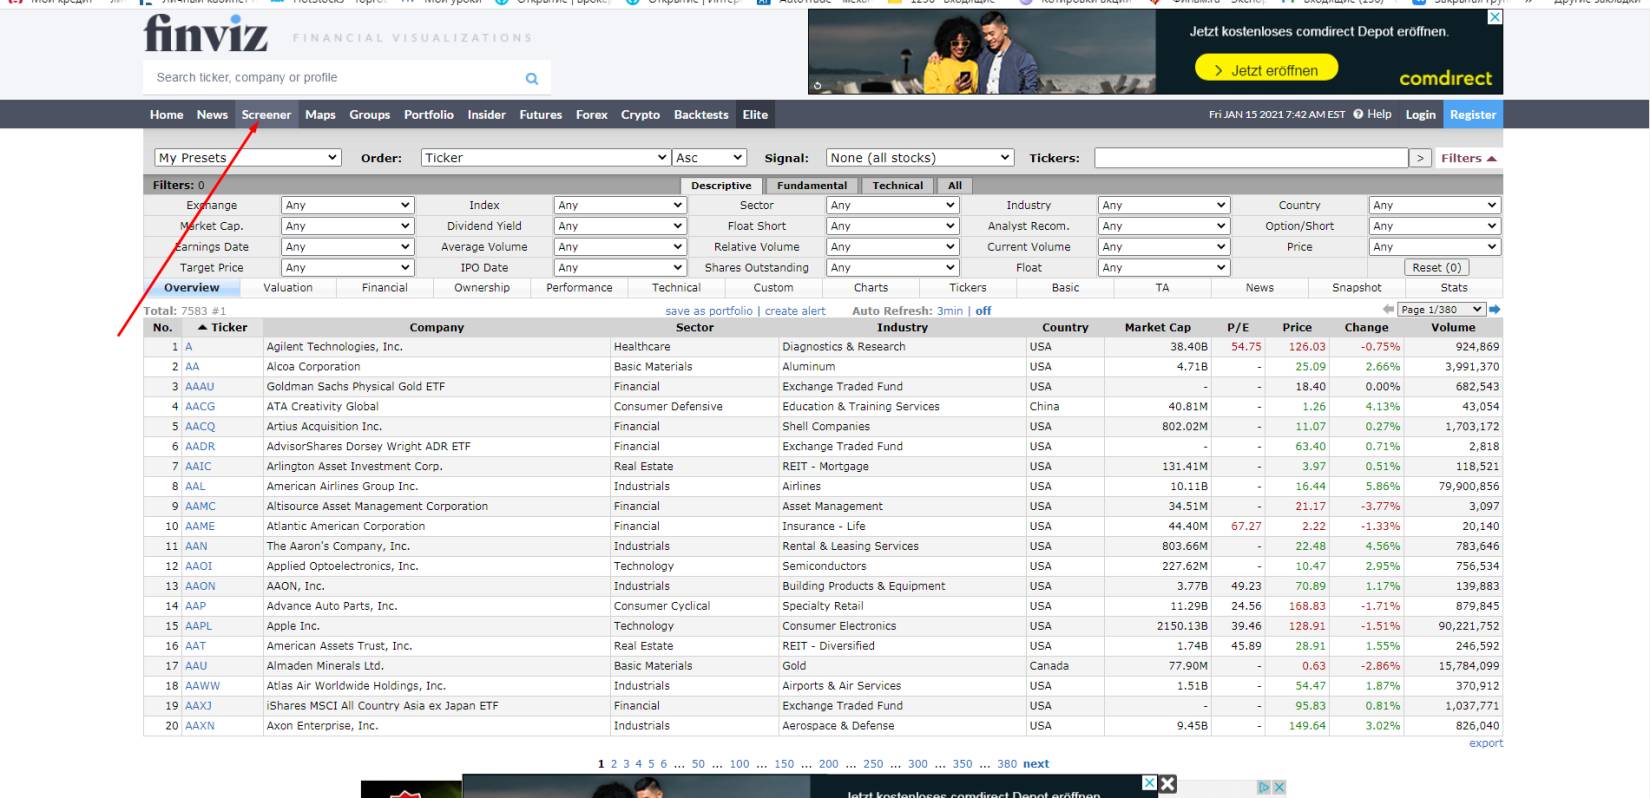The height and width of the screenshot is (798, 1650).
Task: Collapse the Filters panel
Action: click(1468, 158)
